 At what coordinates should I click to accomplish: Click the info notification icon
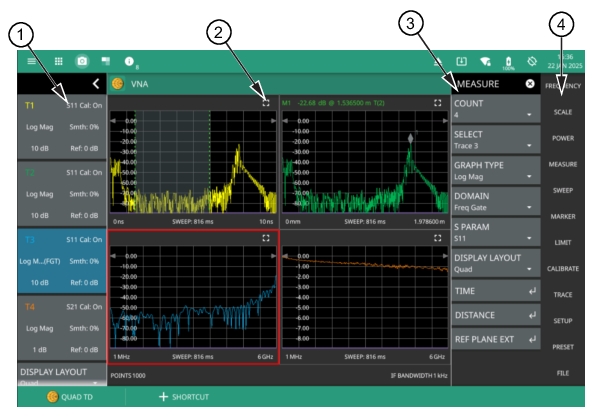click(129, 60)
